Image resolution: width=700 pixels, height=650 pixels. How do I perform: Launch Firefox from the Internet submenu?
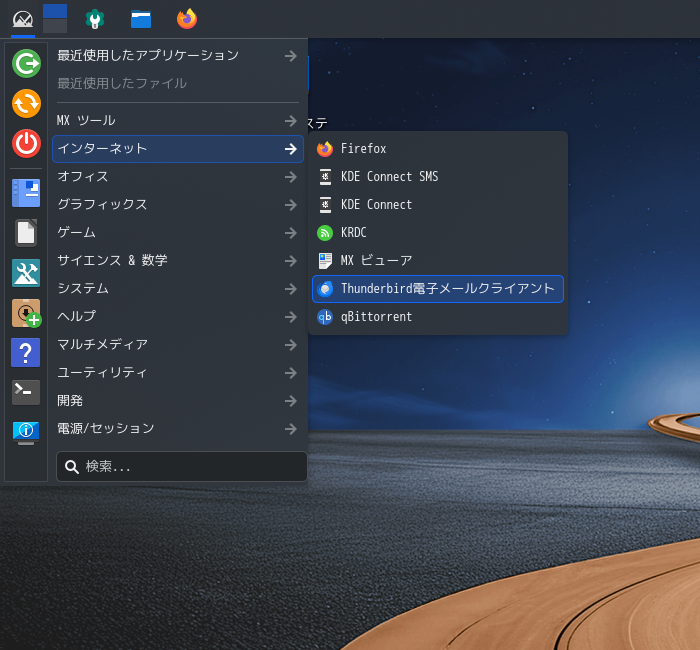pos(438,149)
